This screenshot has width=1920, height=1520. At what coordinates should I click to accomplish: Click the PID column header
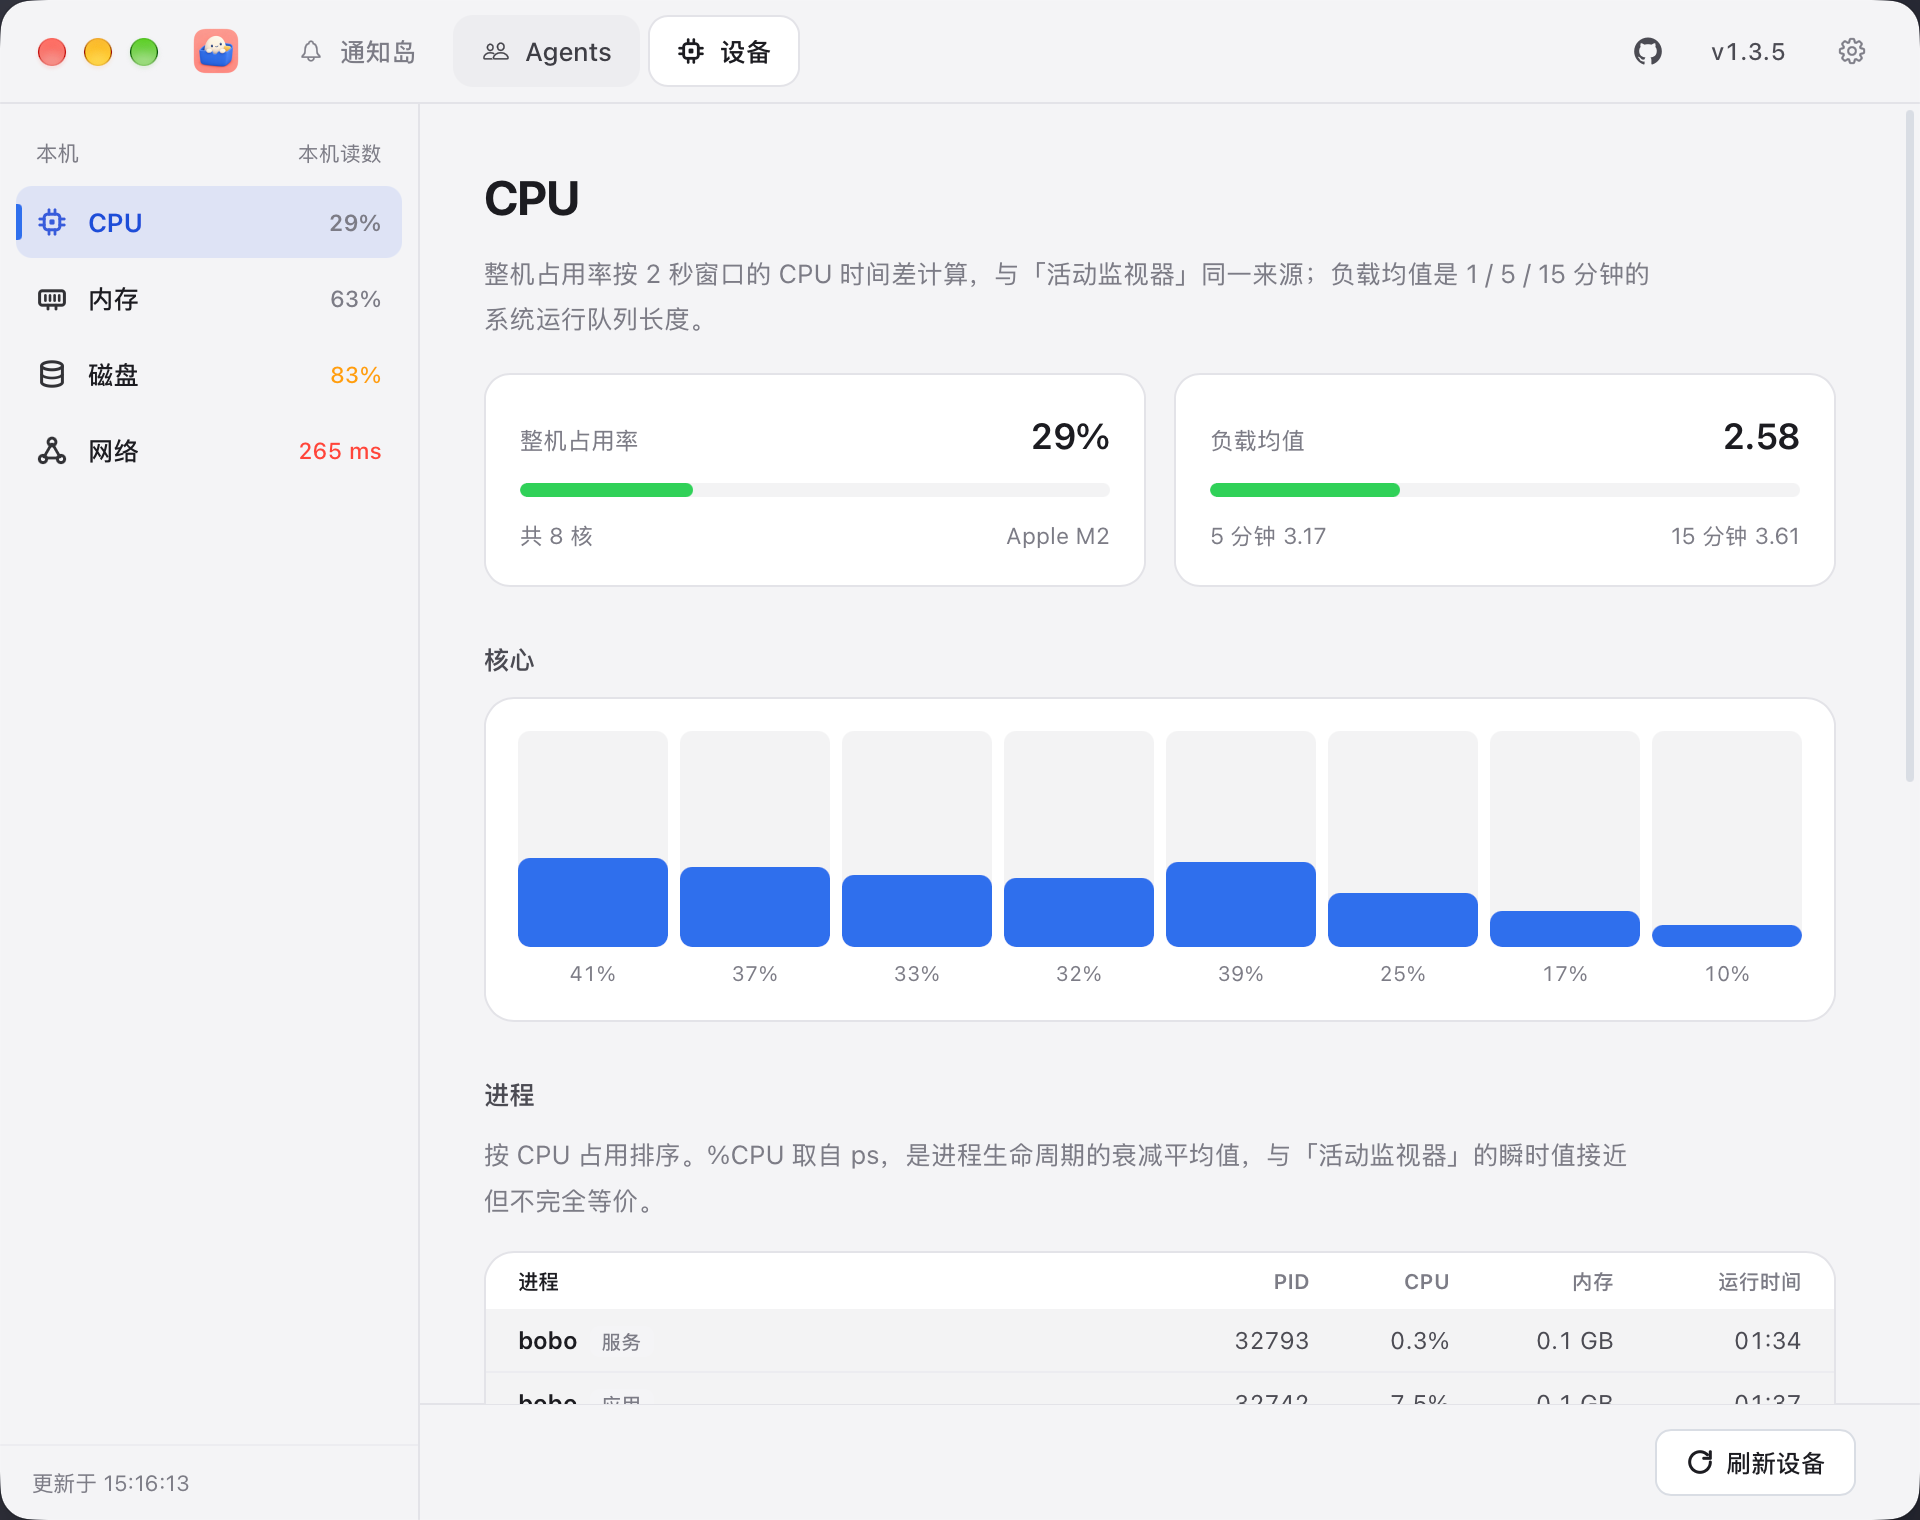tap(1291, 1282)
